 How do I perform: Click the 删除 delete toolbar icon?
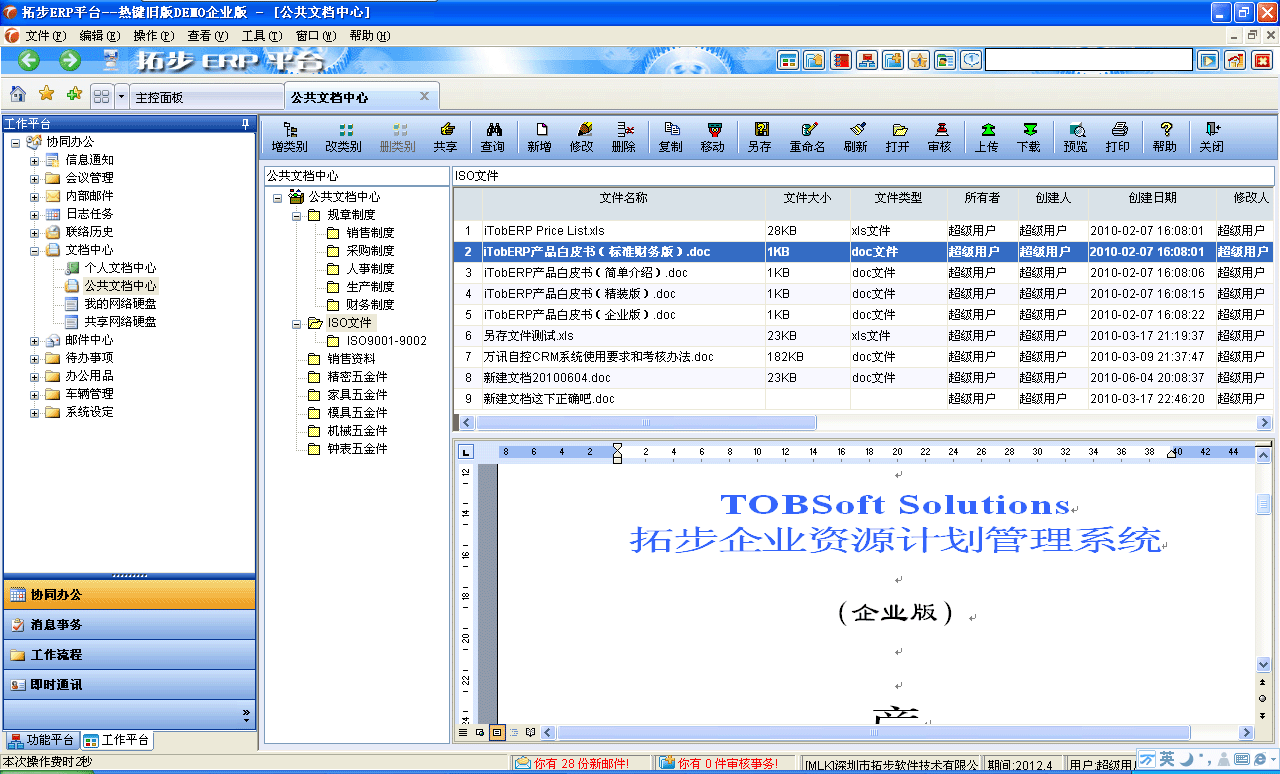623,130
